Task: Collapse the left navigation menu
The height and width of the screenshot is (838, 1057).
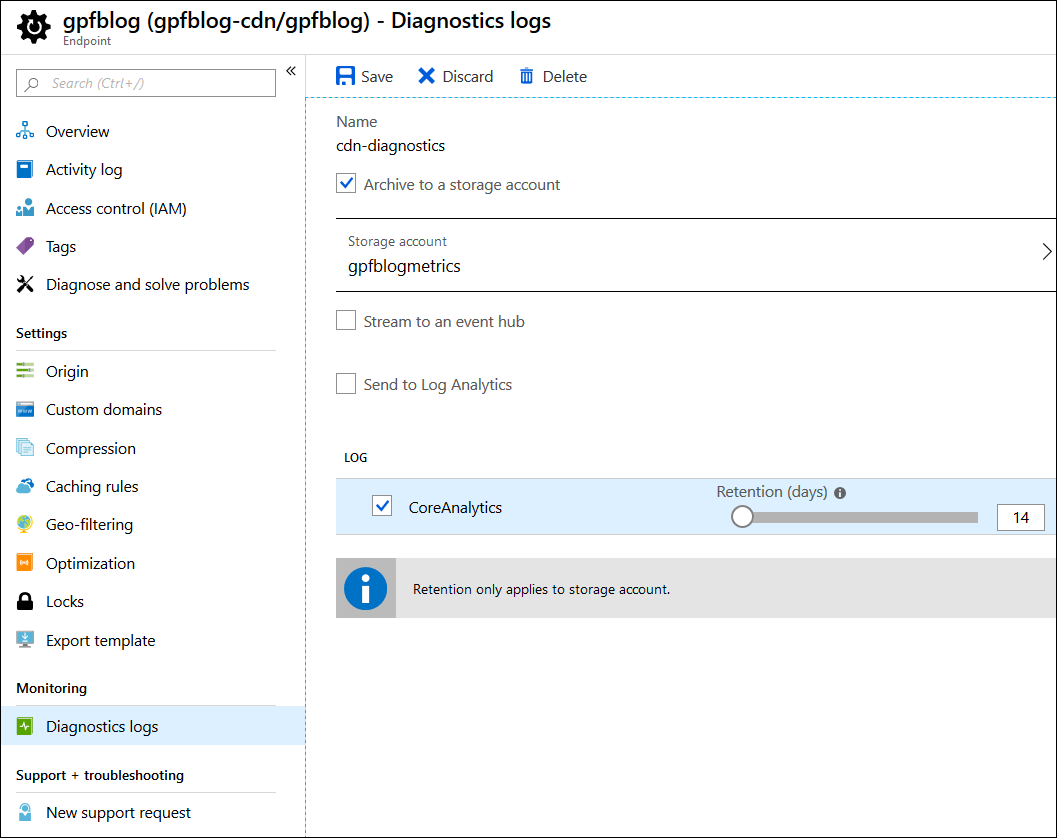Action: tap(291, 71)
